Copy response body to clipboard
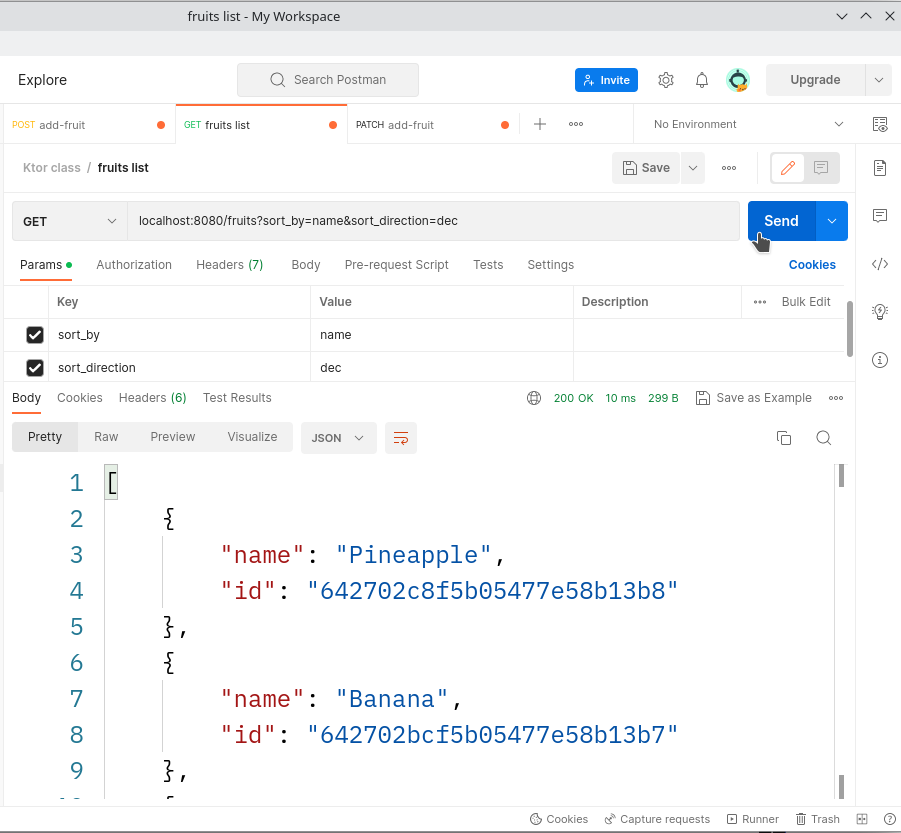 tap(784, 438)
